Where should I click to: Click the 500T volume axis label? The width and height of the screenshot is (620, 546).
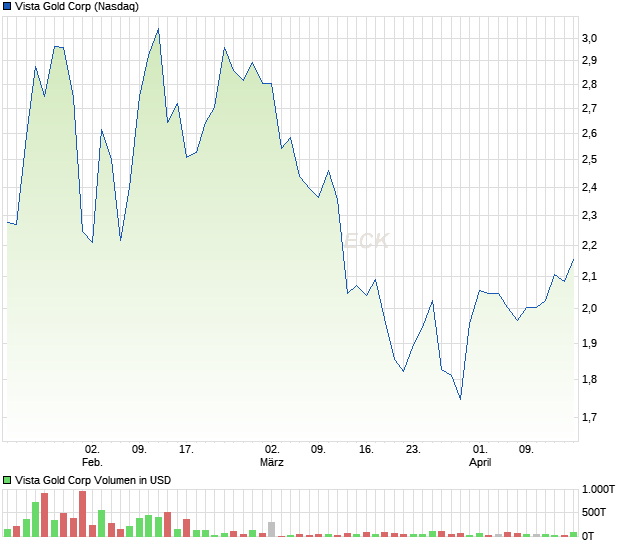coord(594,512)
